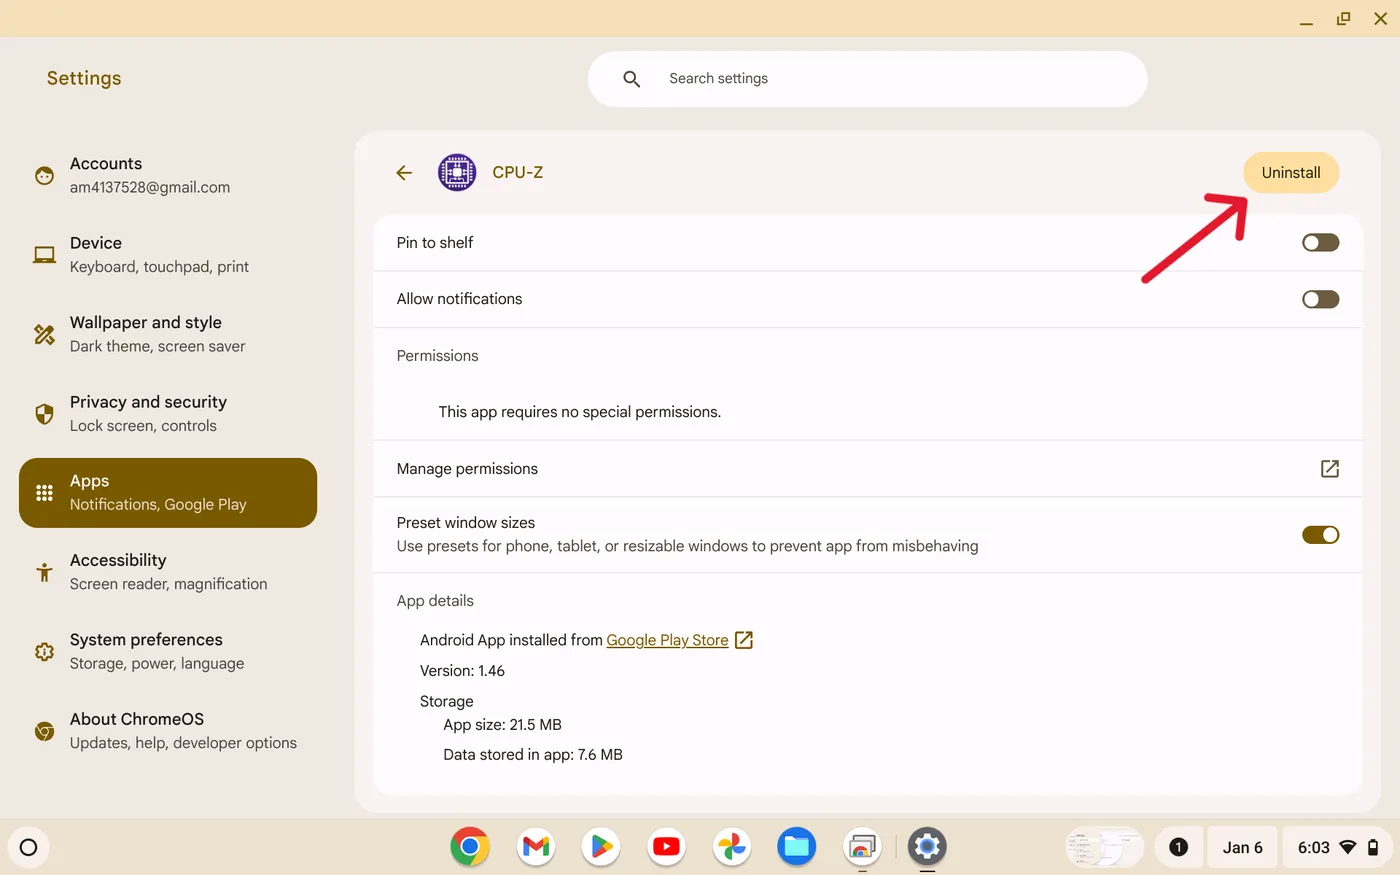Disable Preset window sizes switch
Viewport: 1400px width, 875px height.
coord(1320,535)
